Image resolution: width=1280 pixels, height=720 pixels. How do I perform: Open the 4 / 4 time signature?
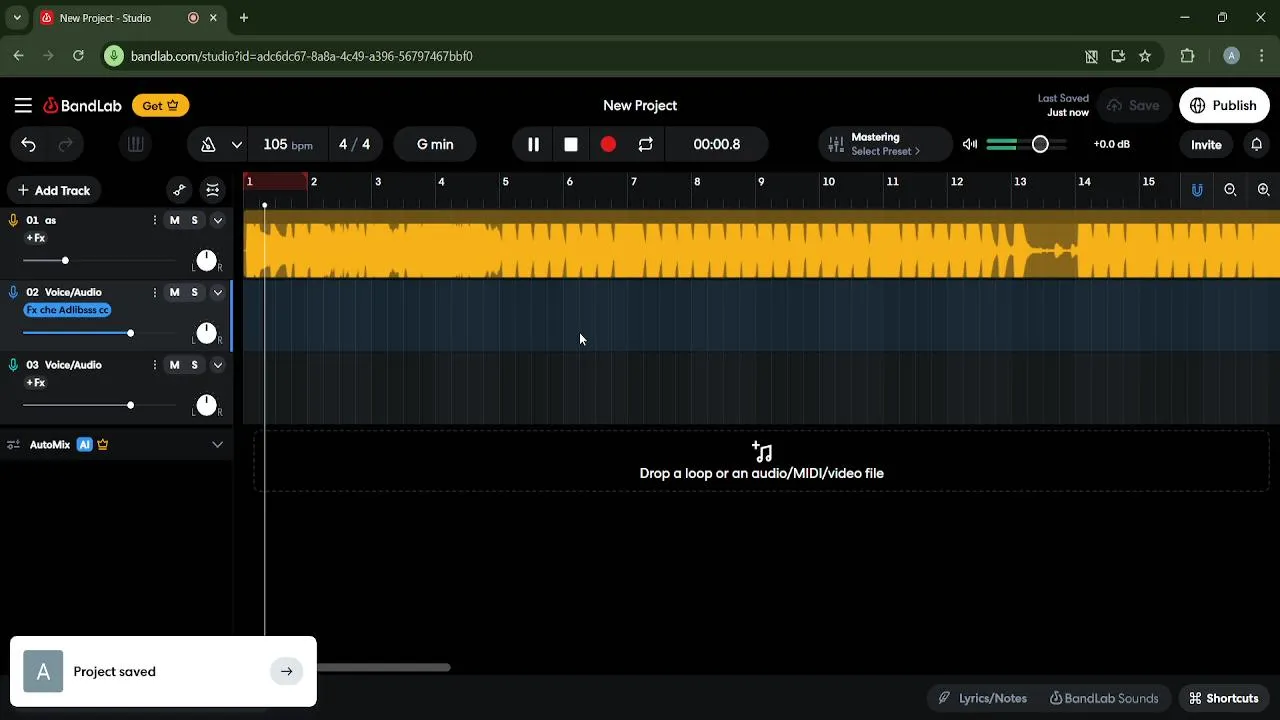click(x=354, y=145)
